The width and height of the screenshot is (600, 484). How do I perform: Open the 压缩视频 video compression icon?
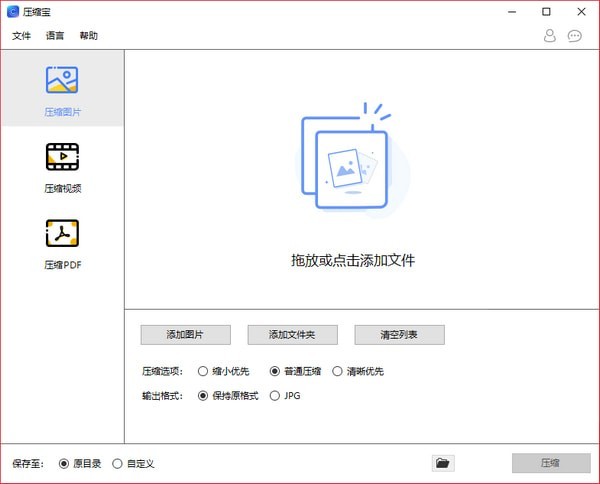pos(62,157)
